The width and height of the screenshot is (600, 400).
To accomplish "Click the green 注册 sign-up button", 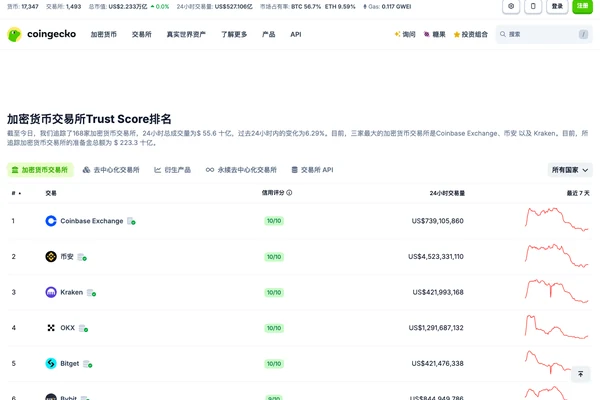I will tap(582, 6).
